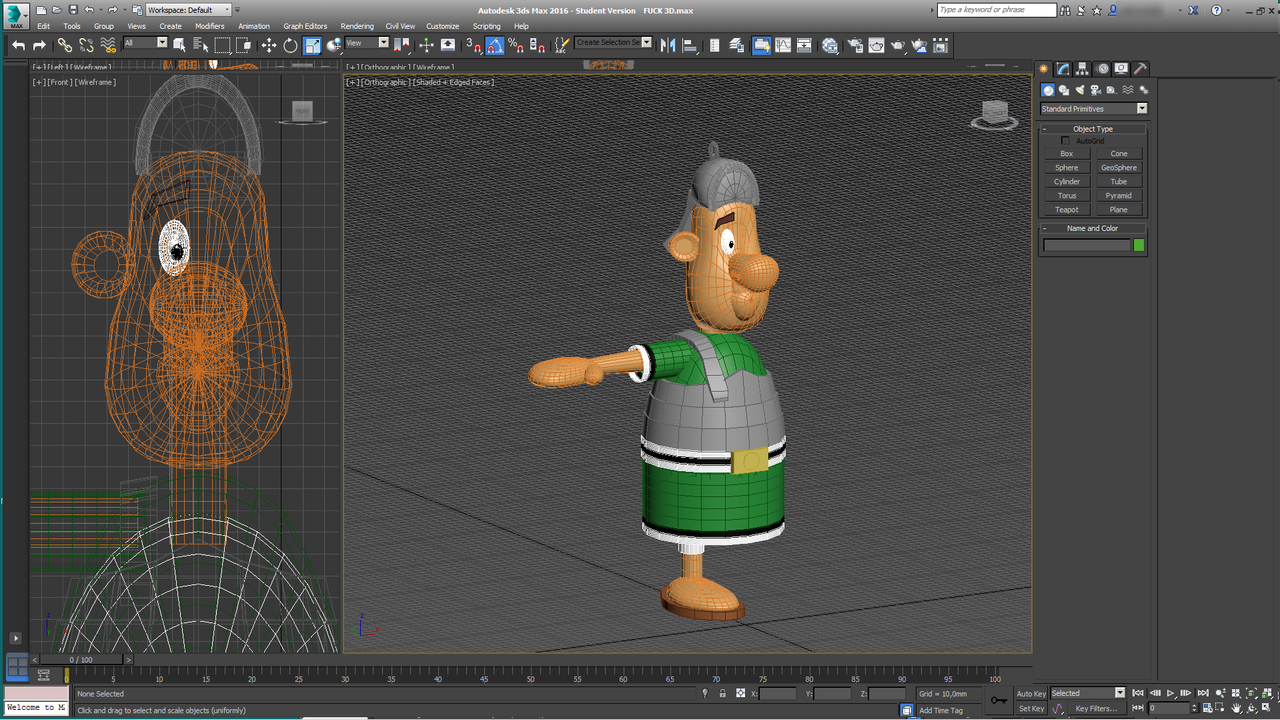The width and height of the screenshot is (1280, 720).
Task: Open the Curve Editor icon
Action: (783, 45)
